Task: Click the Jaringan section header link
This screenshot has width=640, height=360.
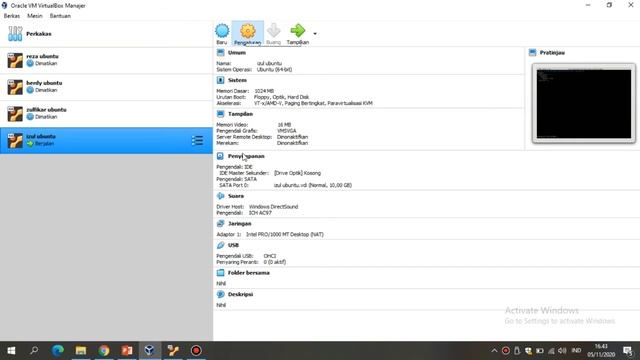Action: [240, 224]
